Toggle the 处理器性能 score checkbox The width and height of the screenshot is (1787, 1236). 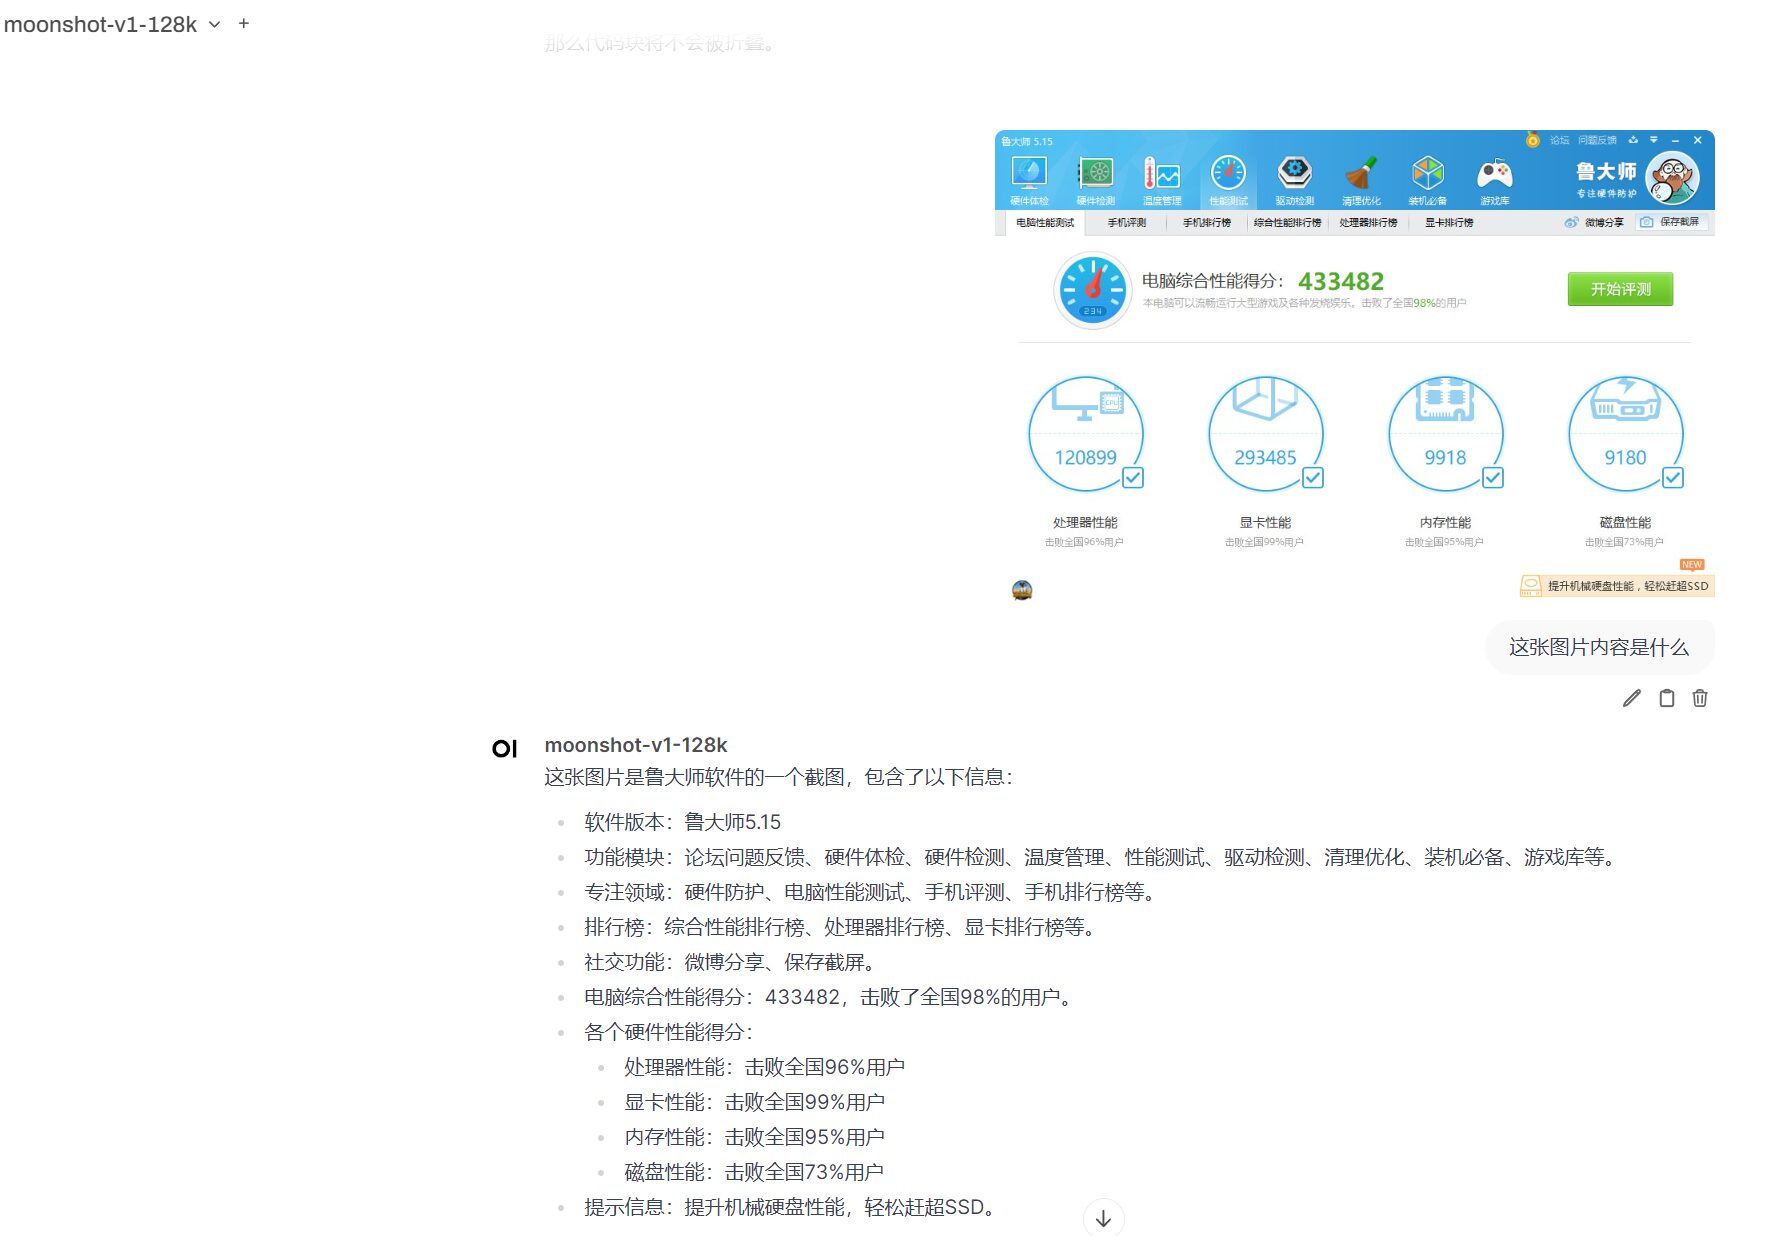[x=1133, y=478]
